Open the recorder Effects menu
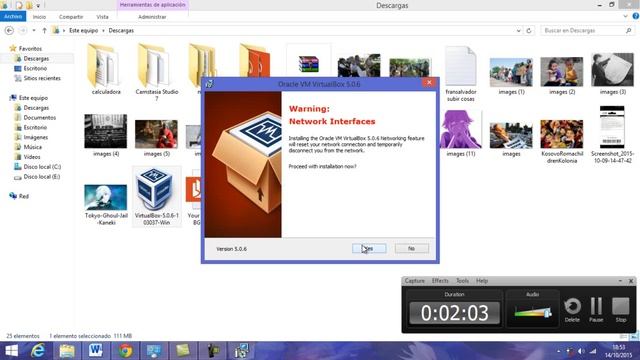 click(x=440, y=281)
